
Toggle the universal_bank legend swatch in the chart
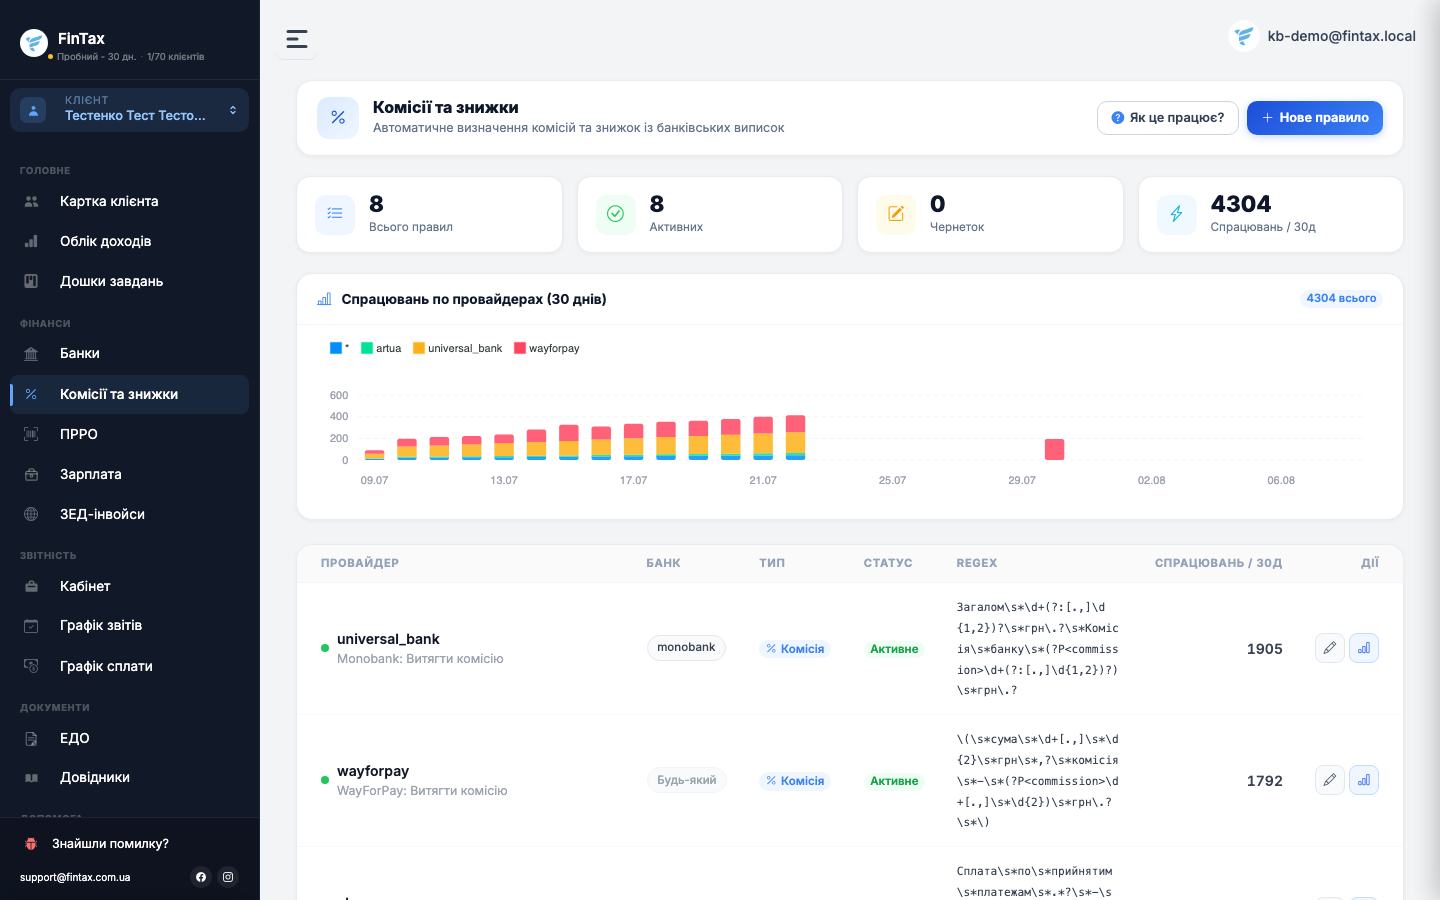pyautogui.click(x=419, y=348)
